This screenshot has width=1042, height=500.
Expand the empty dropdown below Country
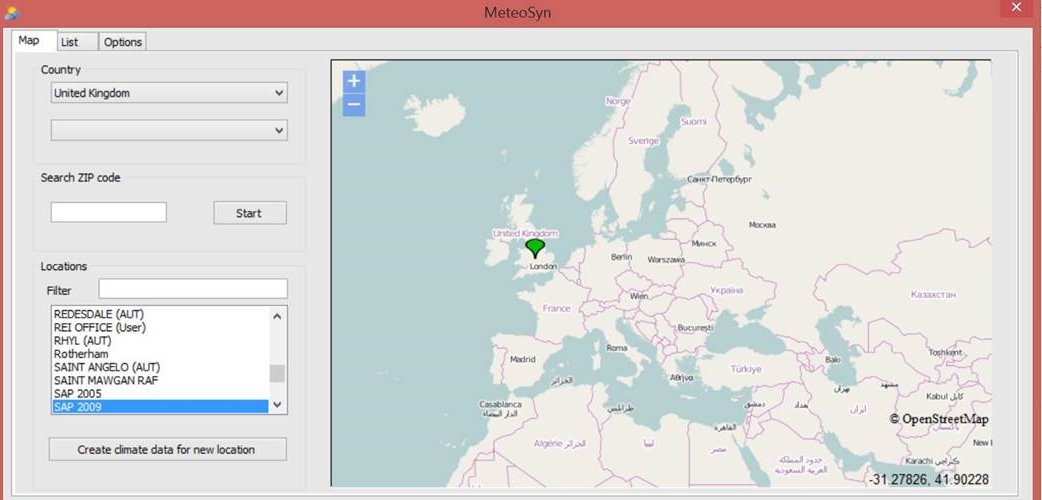coord(168,130)
